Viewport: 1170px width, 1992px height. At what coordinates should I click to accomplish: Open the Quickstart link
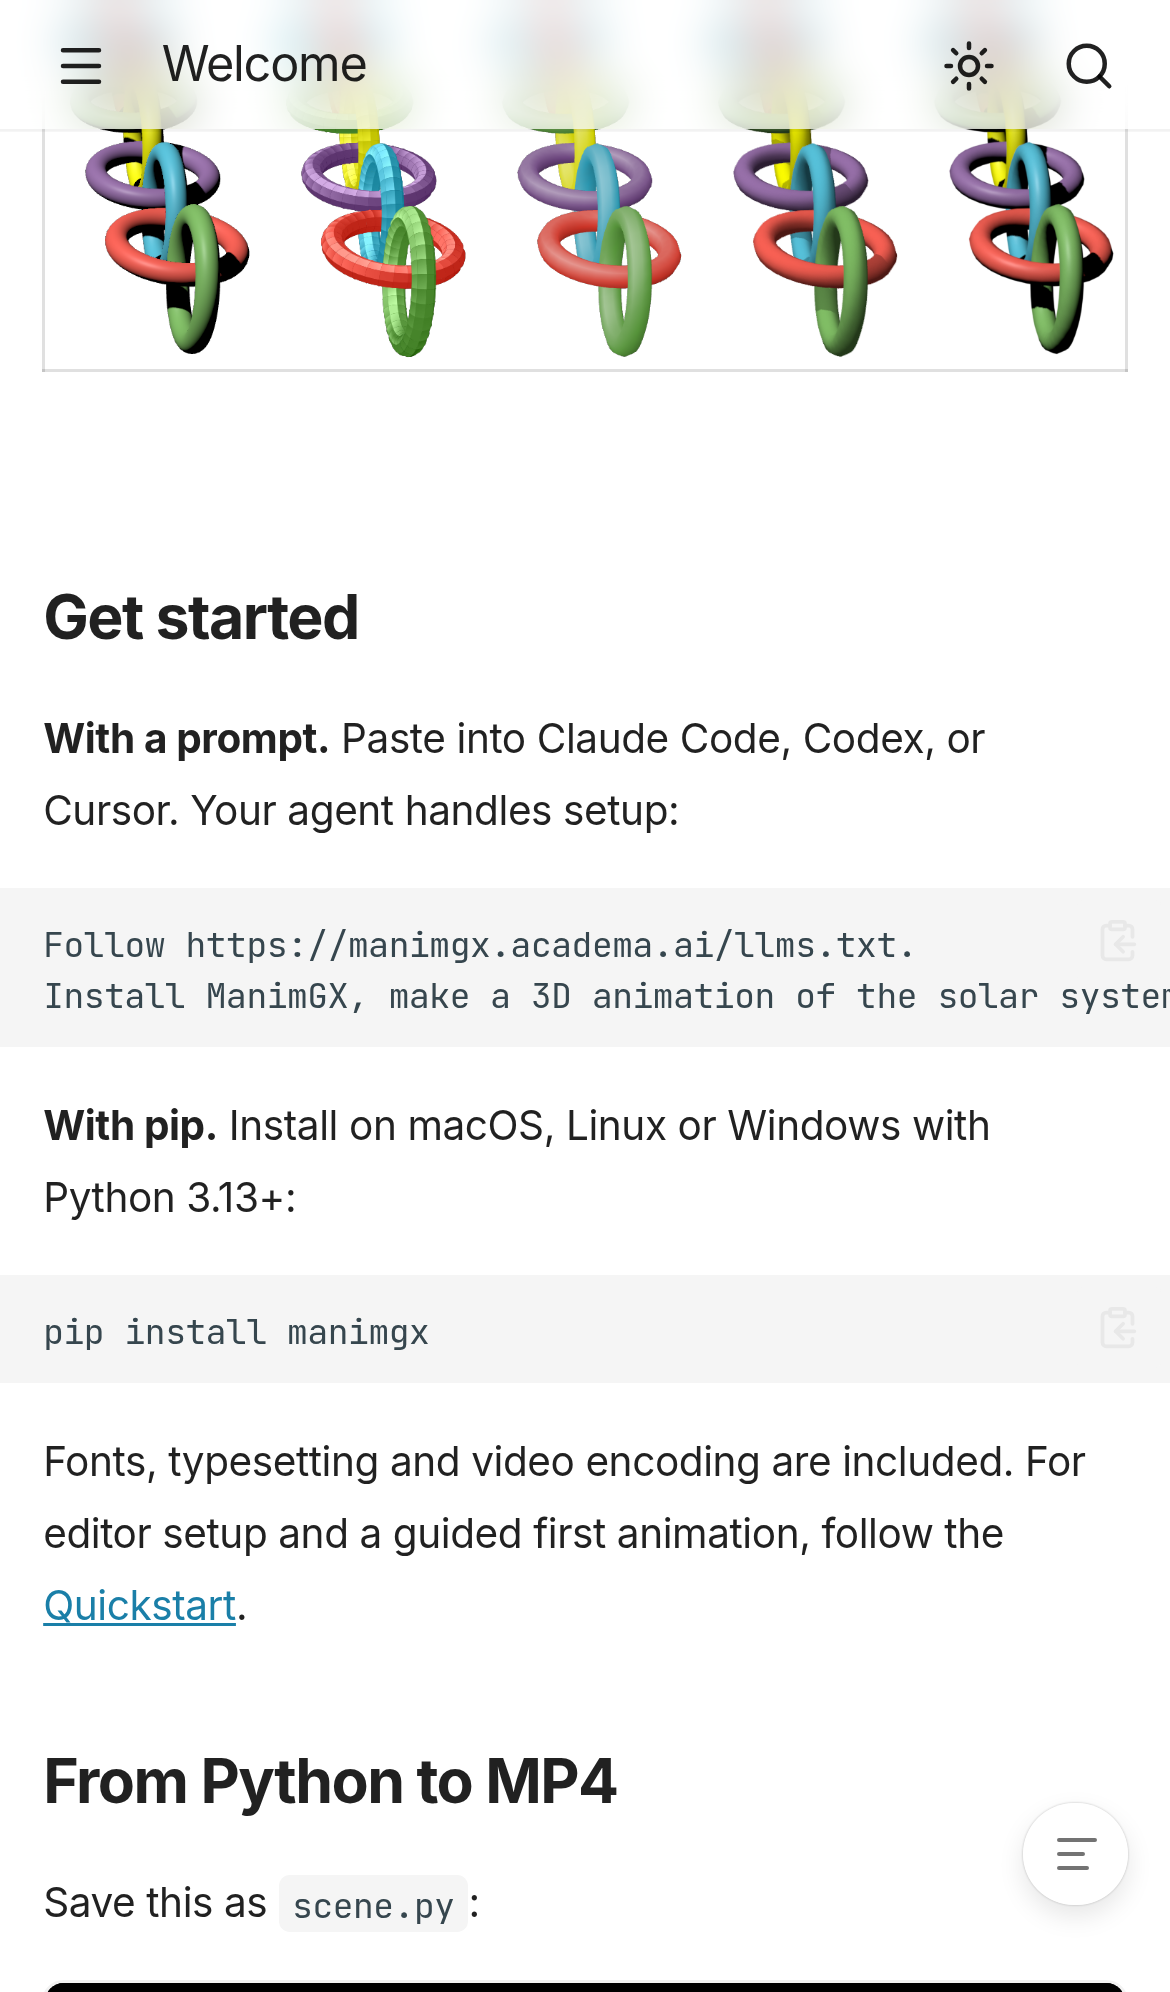coord(140,1606)
